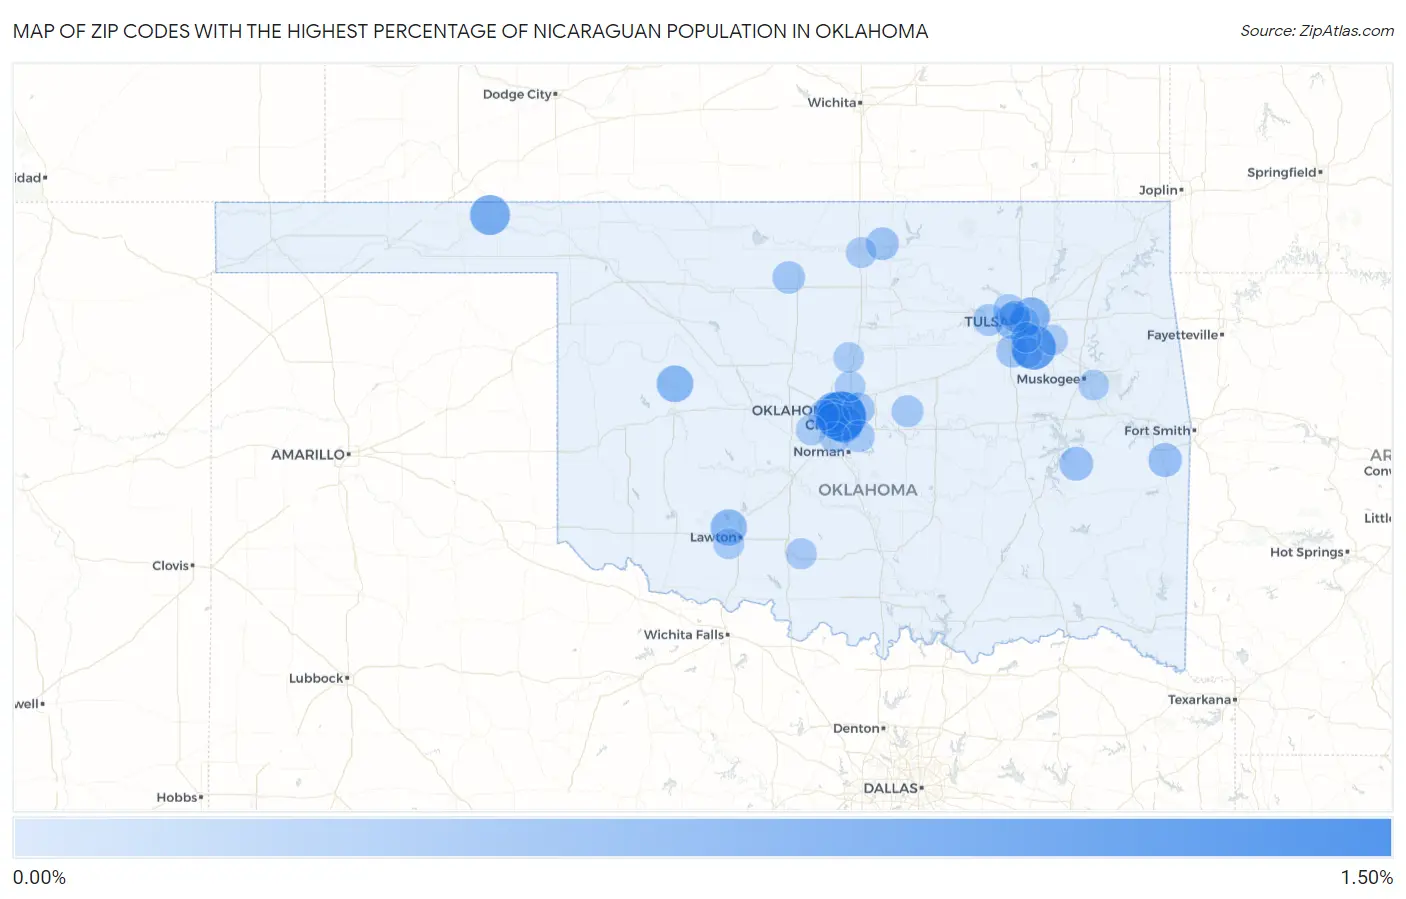Click the 1.50% legend maximum label

(x=1366, y=877)
